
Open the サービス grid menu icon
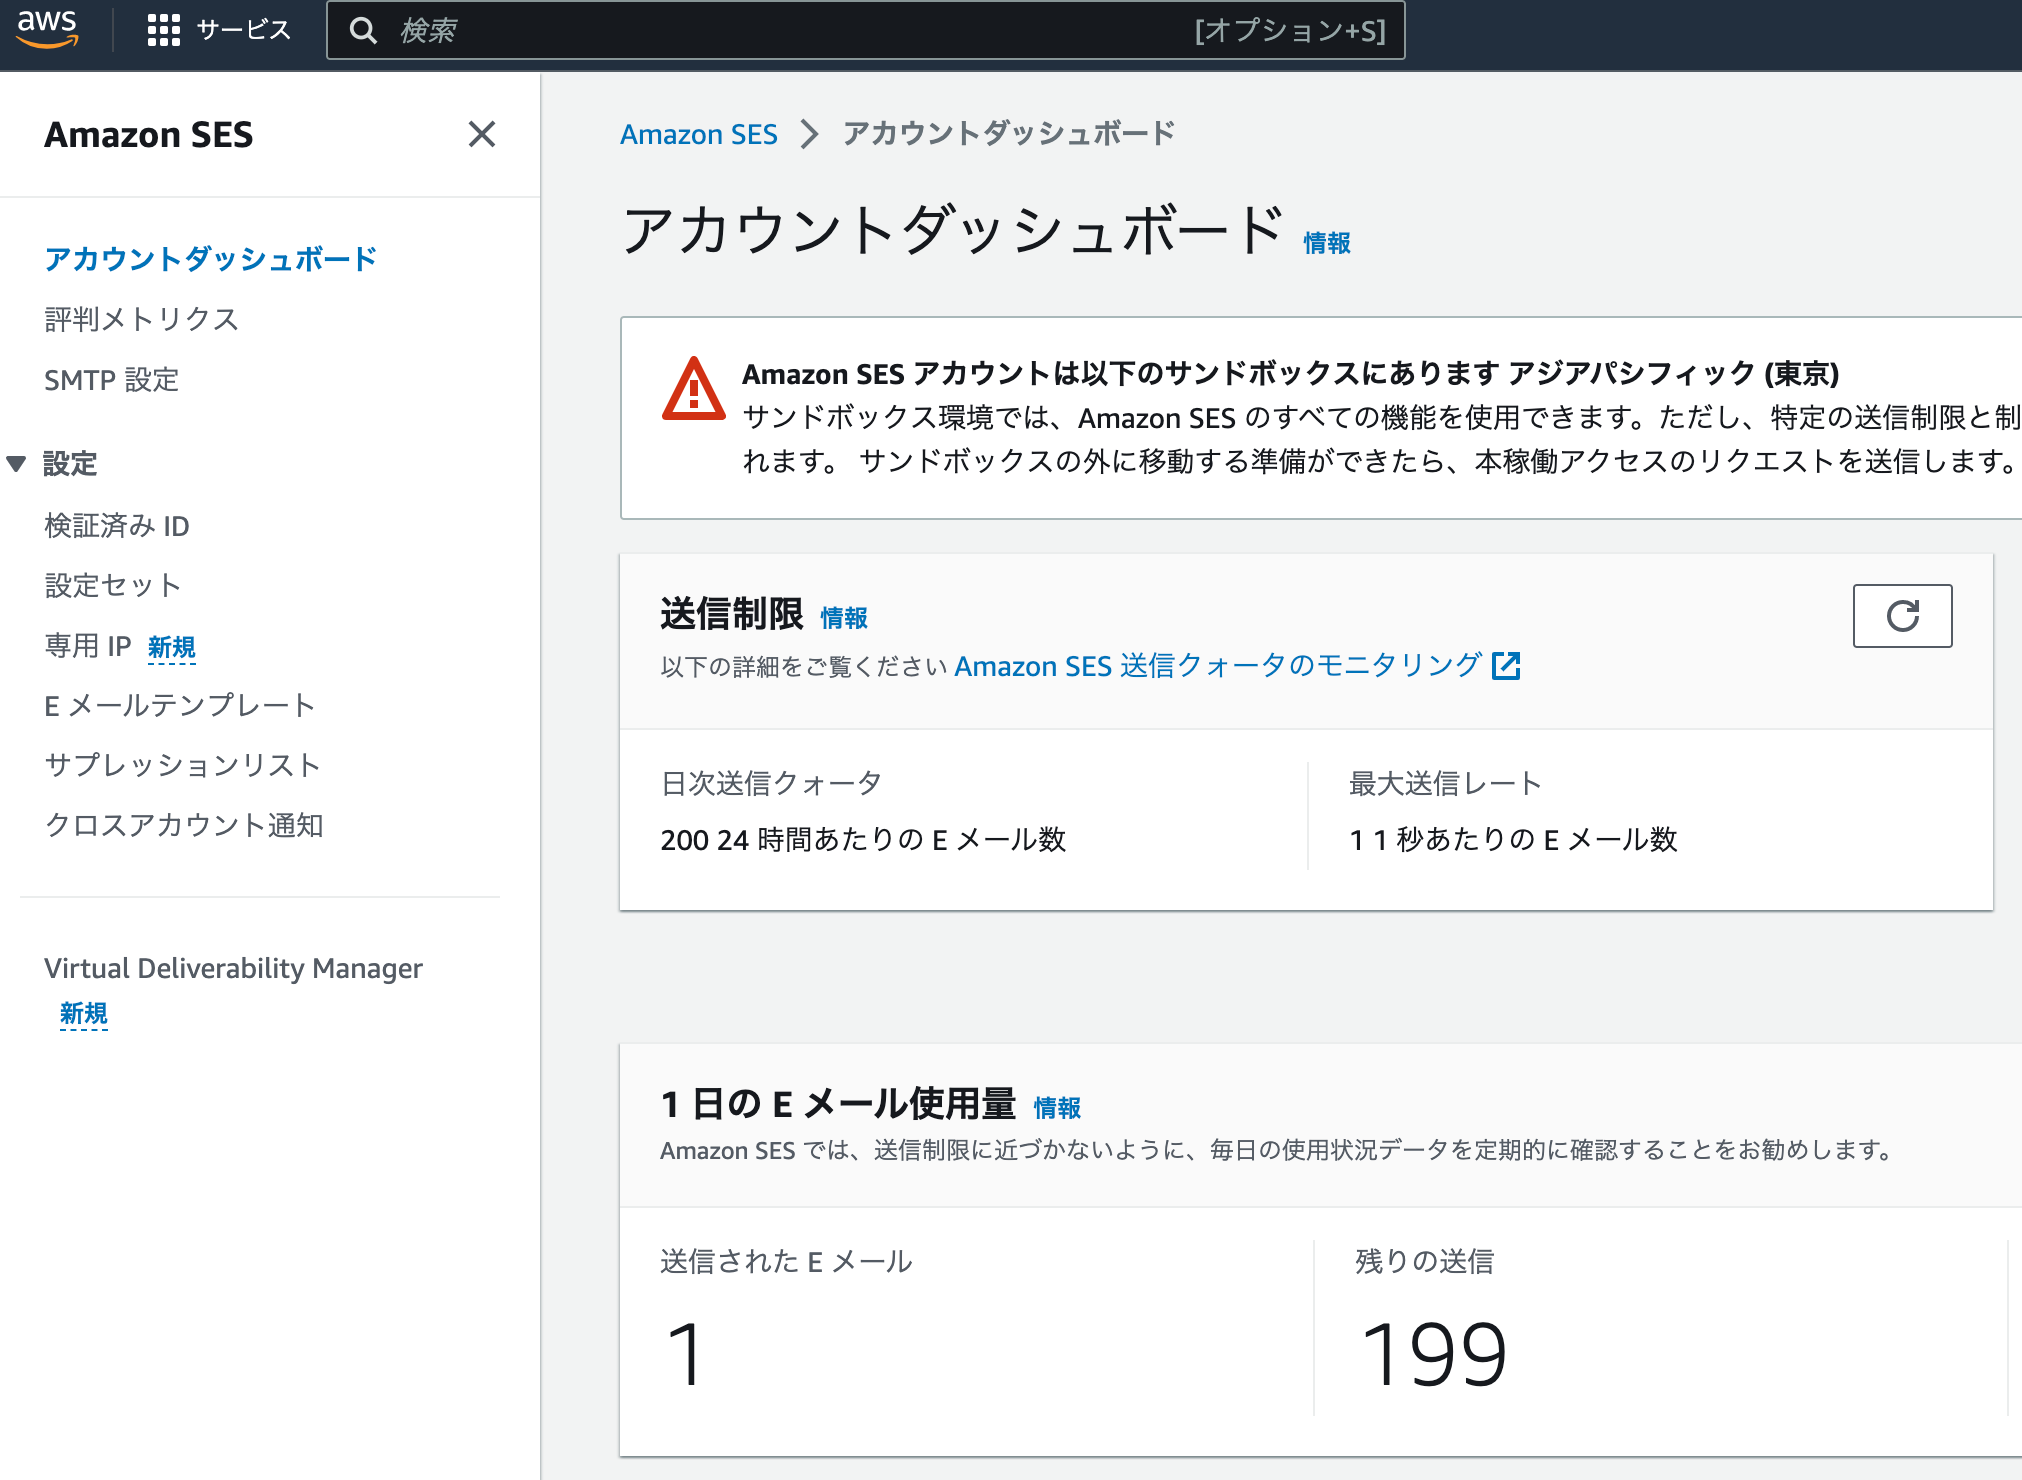pyautogui.click(x=163, y=30)
